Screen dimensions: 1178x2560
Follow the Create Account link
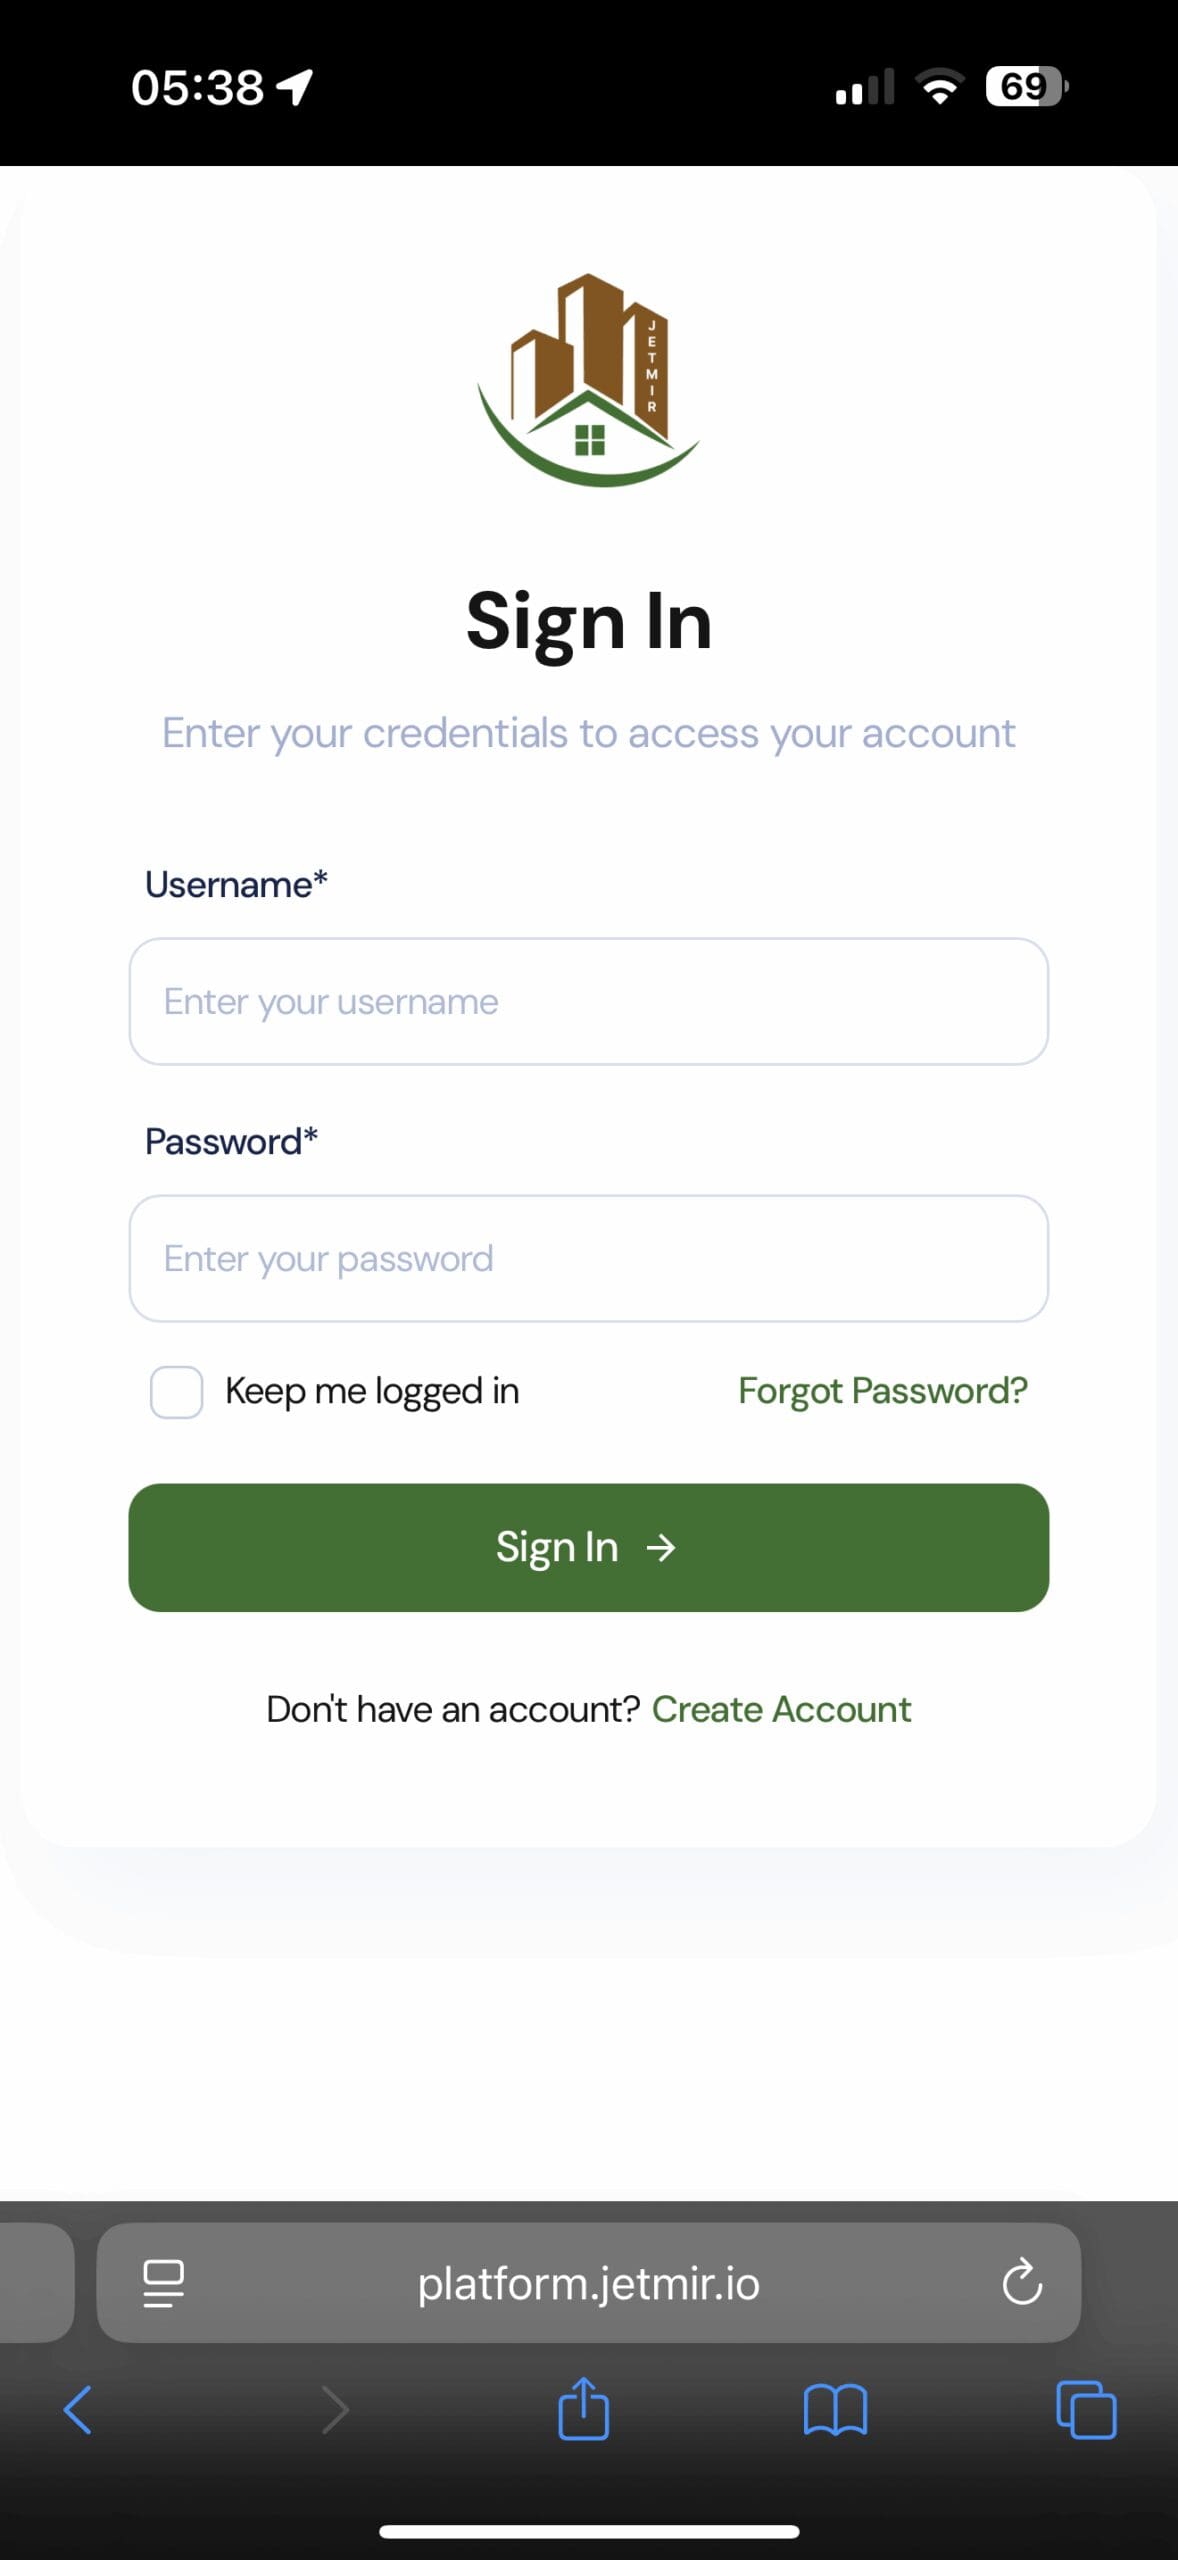click(781, 1710)
